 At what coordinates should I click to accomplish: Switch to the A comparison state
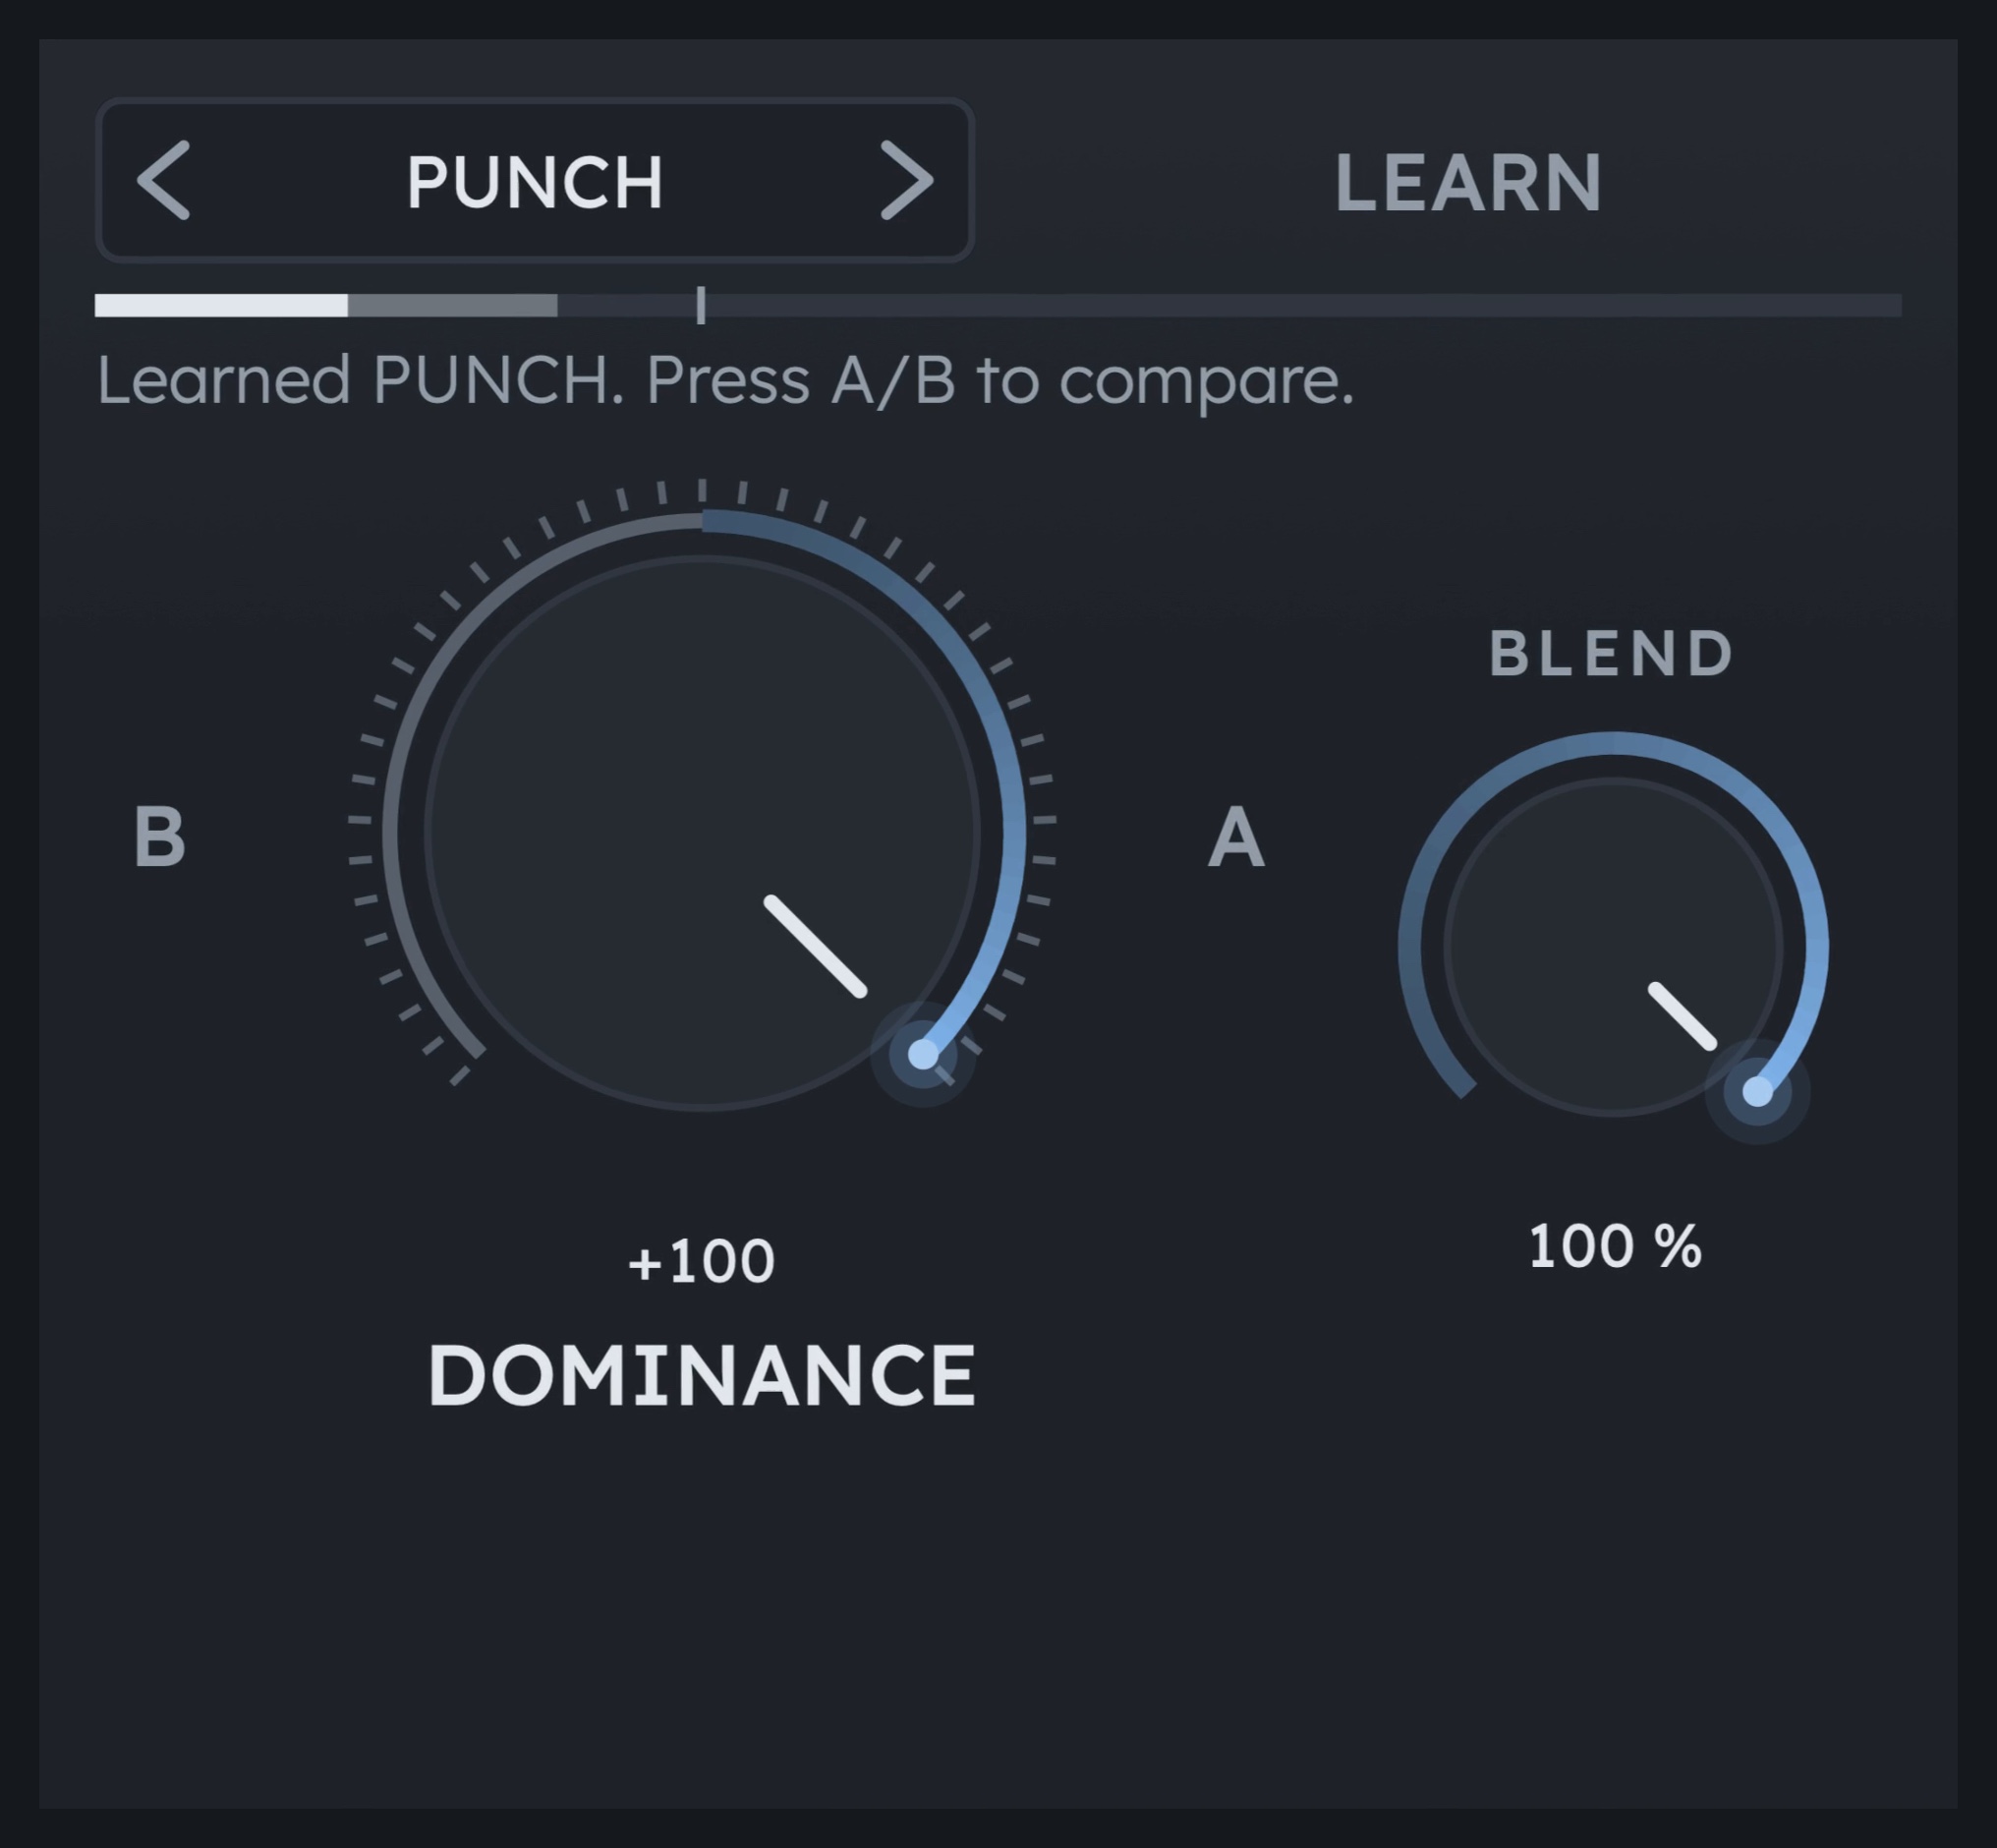(x=1237, y=837)
